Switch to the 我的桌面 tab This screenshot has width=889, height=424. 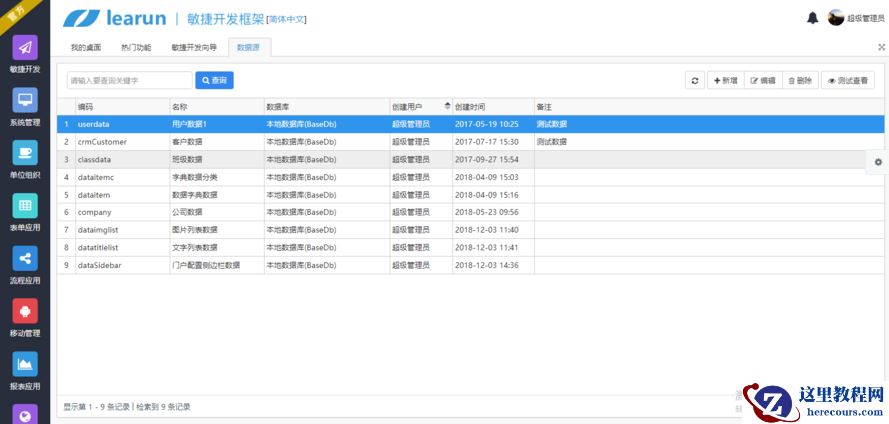click(85, 47)
